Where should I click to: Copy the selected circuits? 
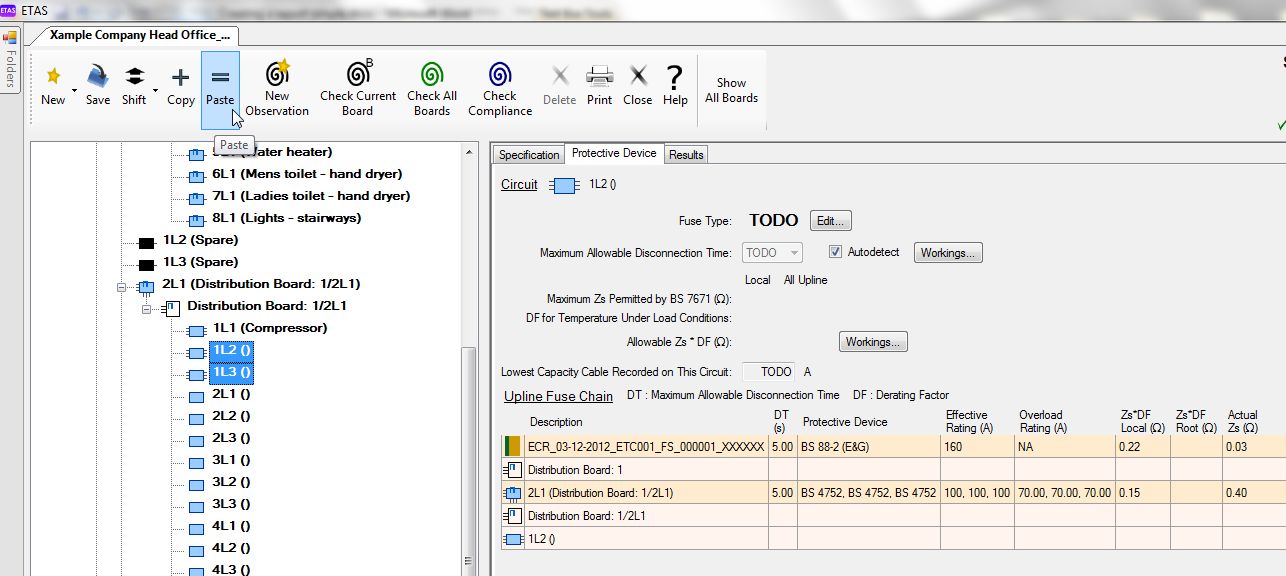pos(180,85)
